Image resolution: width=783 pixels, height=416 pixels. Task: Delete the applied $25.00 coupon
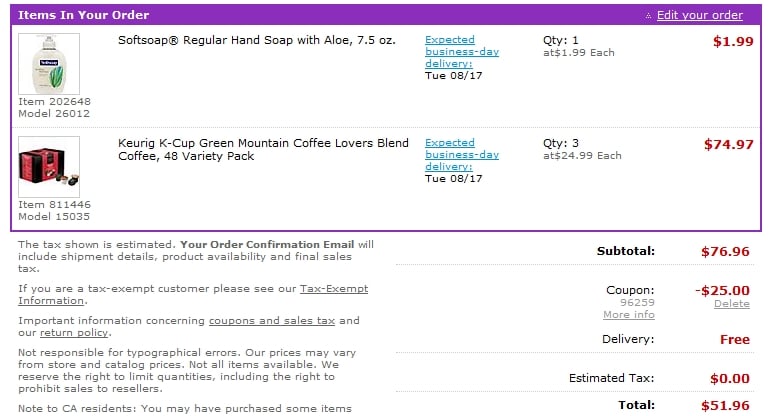click(732, 304)
